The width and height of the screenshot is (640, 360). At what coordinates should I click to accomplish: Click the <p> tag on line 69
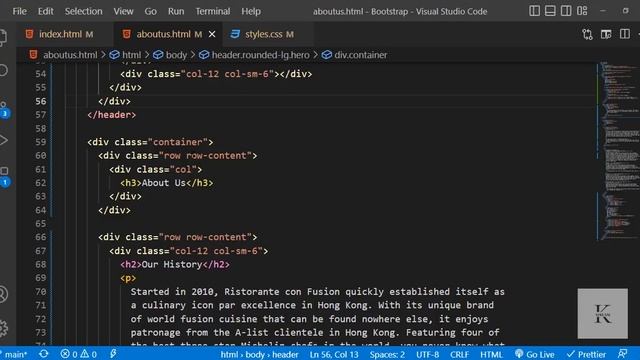128,278
